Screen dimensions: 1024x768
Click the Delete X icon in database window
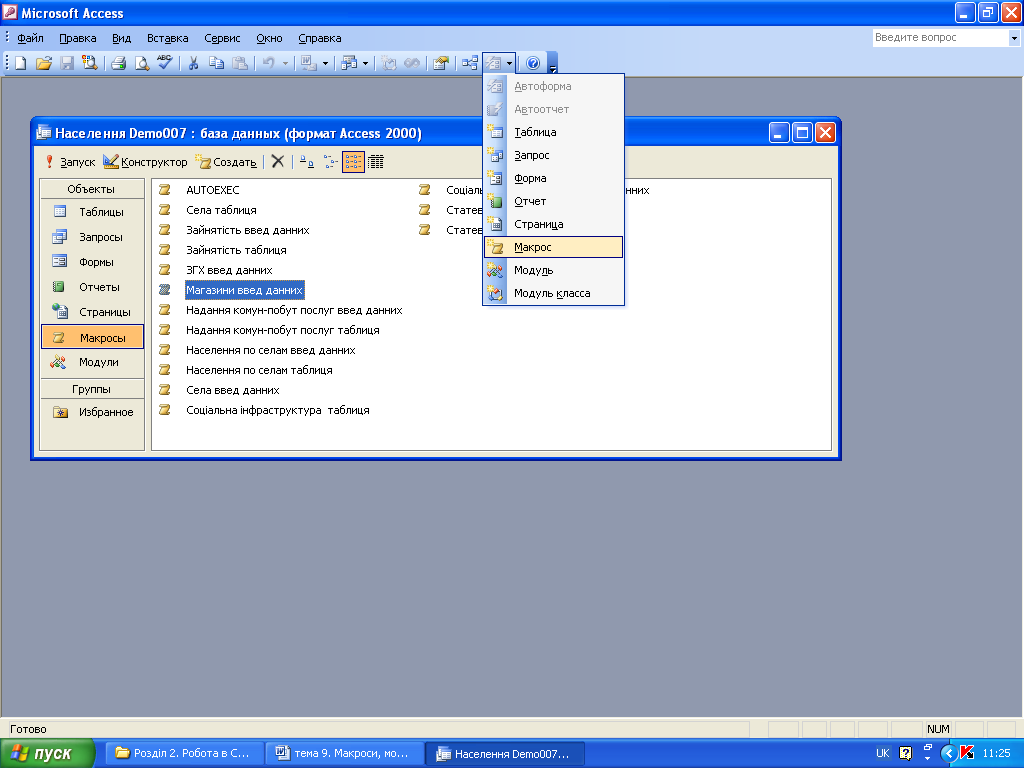278,162
